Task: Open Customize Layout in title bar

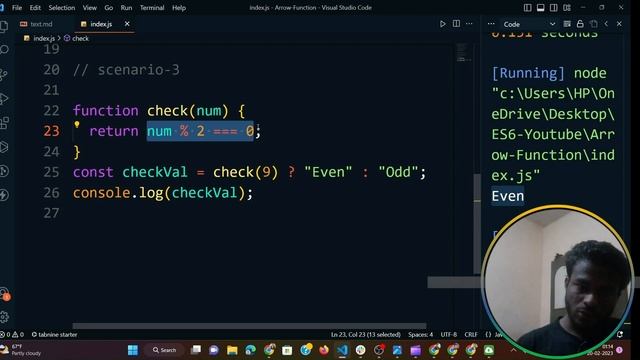Action: 567,8
